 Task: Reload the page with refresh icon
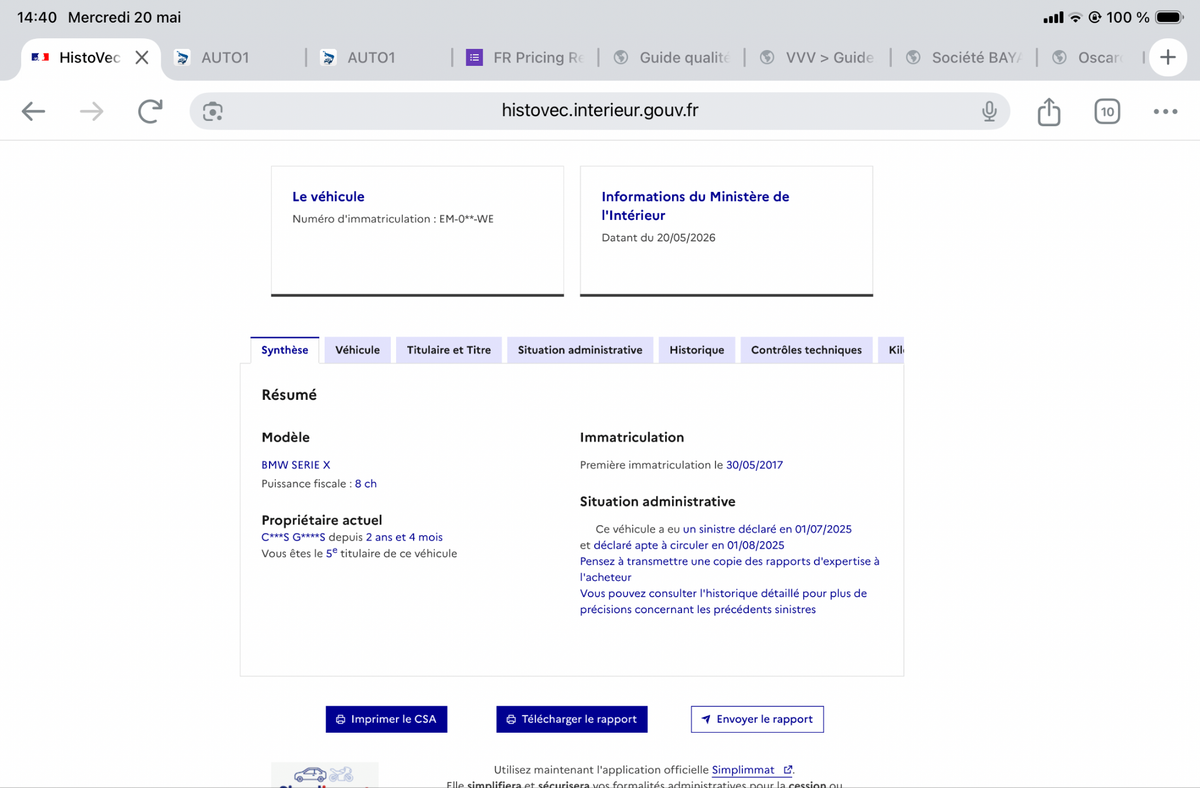point(150,111)
